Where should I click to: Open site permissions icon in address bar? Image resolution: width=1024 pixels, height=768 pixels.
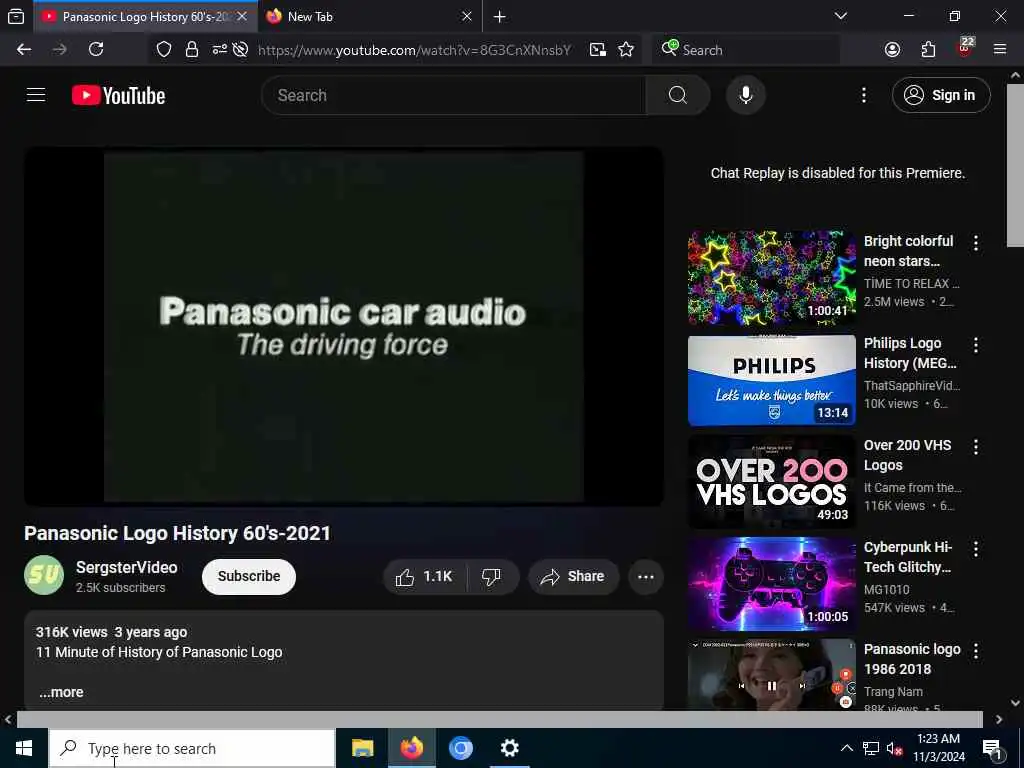tap(219, 50)
